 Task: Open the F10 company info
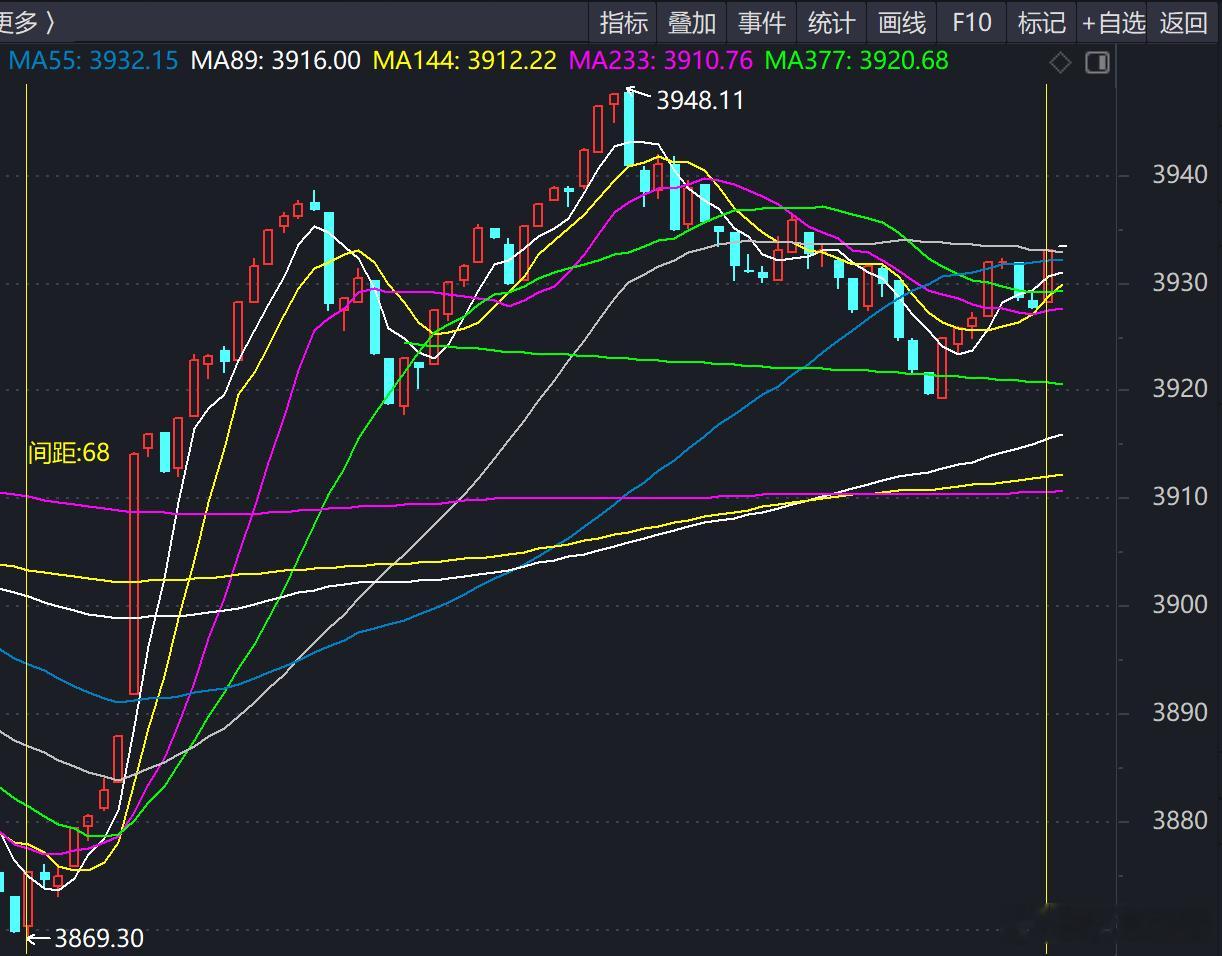pyautogui.click(x=972, y=22)
